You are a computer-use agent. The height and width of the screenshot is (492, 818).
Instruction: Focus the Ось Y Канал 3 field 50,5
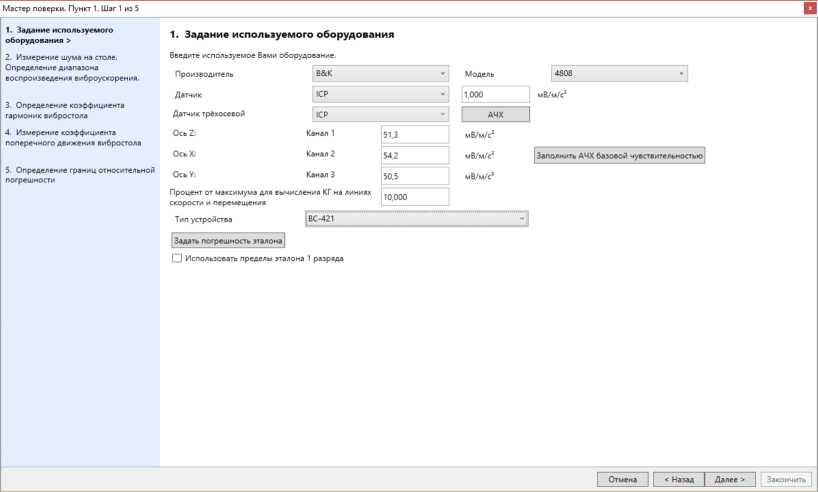415,176
